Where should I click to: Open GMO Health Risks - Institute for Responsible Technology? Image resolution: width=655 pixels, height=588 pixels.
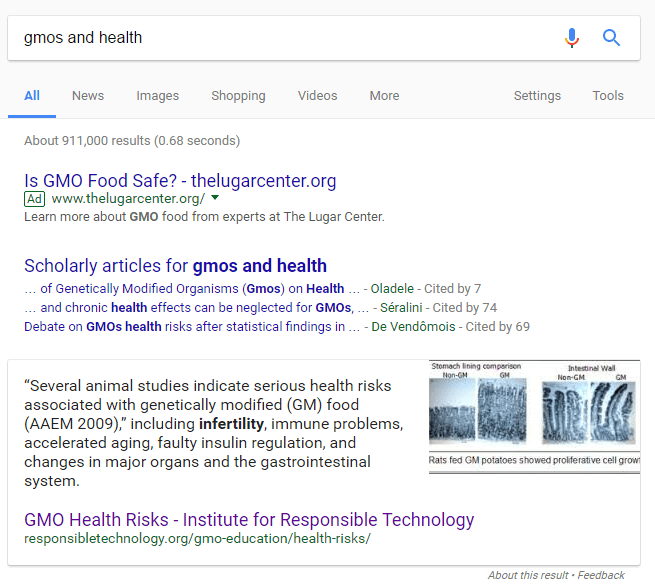(249, 520)
